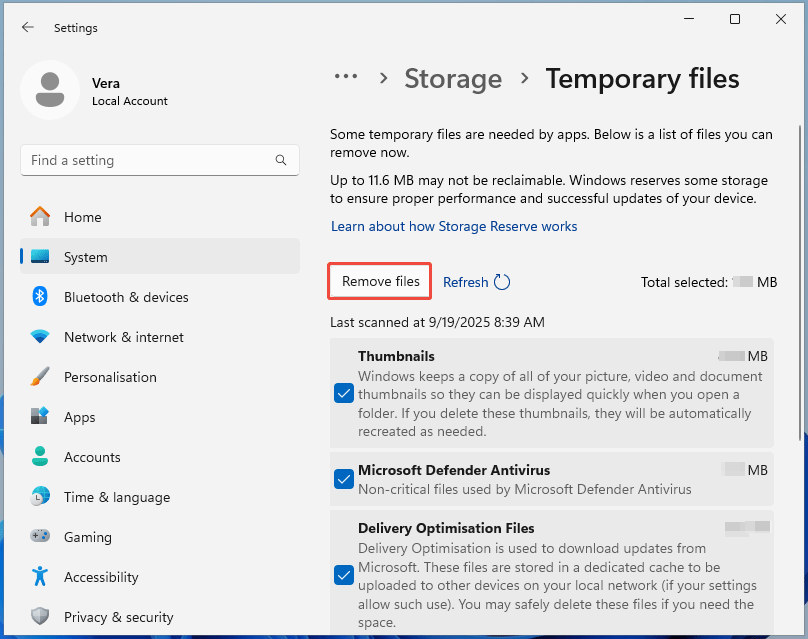Image resolution: width=808 pixels, height=639 pixels.
Task: Open Learn about Storage Reserve link
Action: coord(454,226)
